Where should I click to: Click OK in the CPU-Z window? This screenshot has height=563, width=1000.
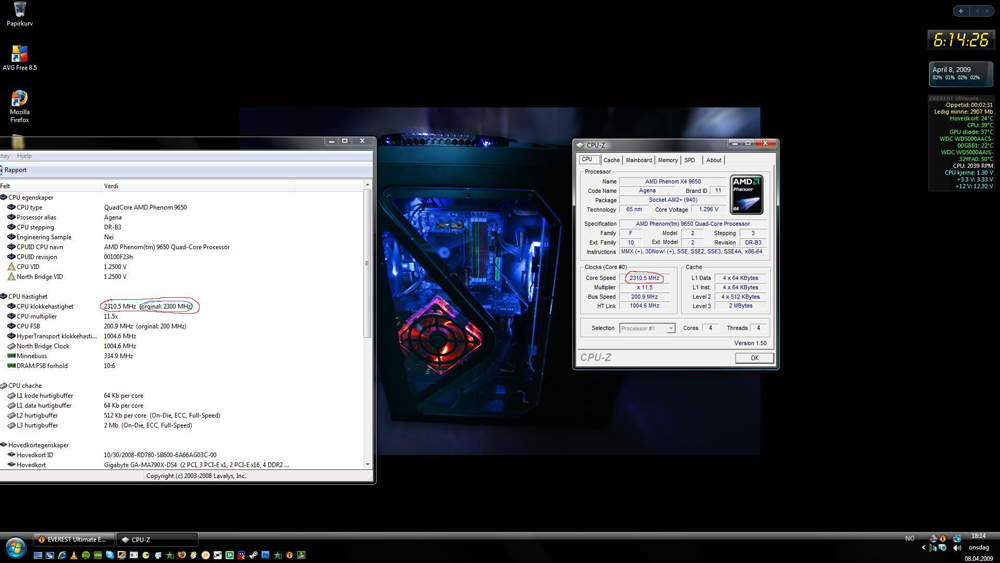point(754,358)
